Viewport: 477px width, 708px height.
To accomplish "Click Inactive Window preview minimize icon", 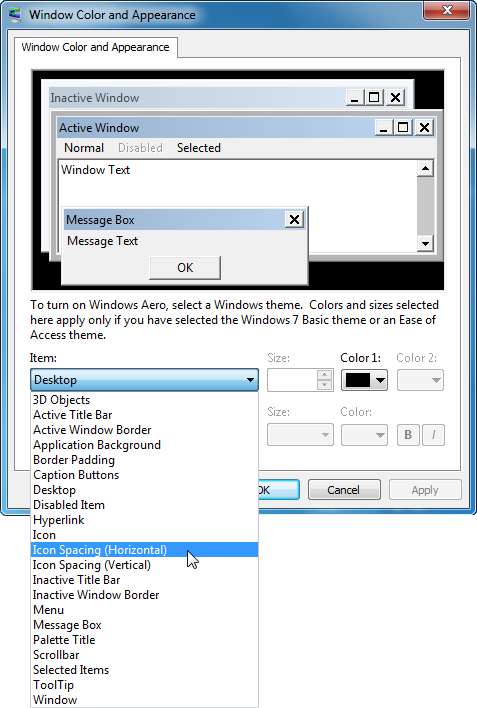I will point(355,98).
